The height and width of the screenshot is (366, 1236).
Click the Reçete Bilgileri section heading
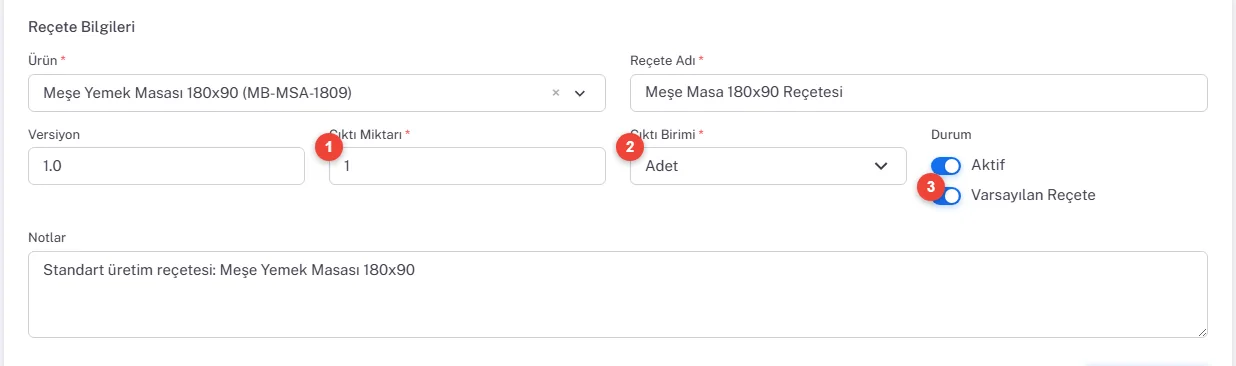pos(81,26)
